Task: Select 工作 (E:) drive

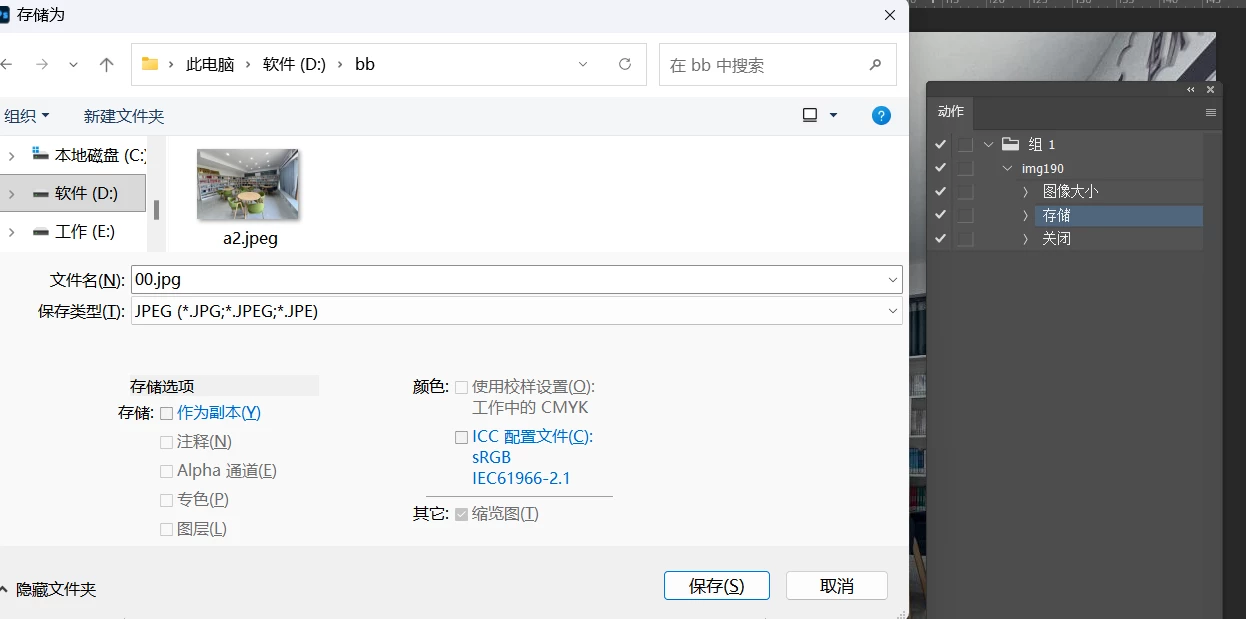Action: 73,231
